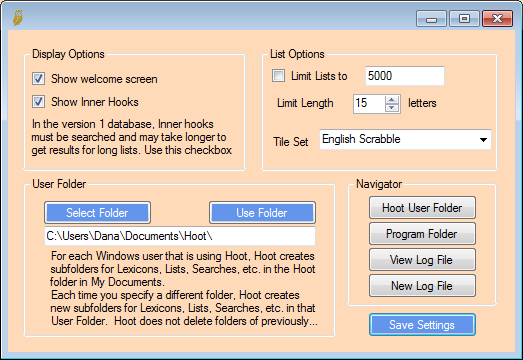
Task: Open the Tile Set dropdown
Action: [405, 139]
